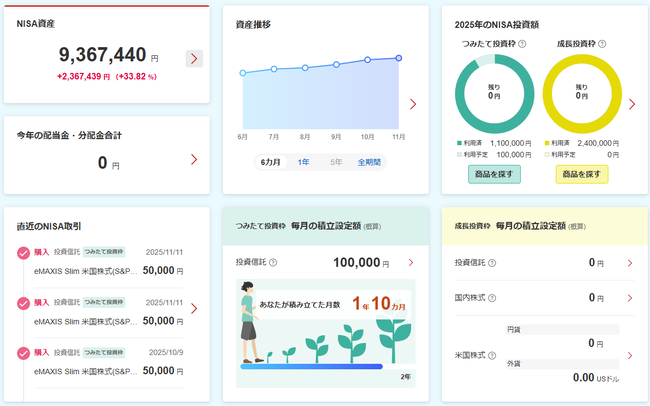Open 2025年のNISA投資額 detail arrow
This screenshot has height=406, width=650.
tap(632, 104)
